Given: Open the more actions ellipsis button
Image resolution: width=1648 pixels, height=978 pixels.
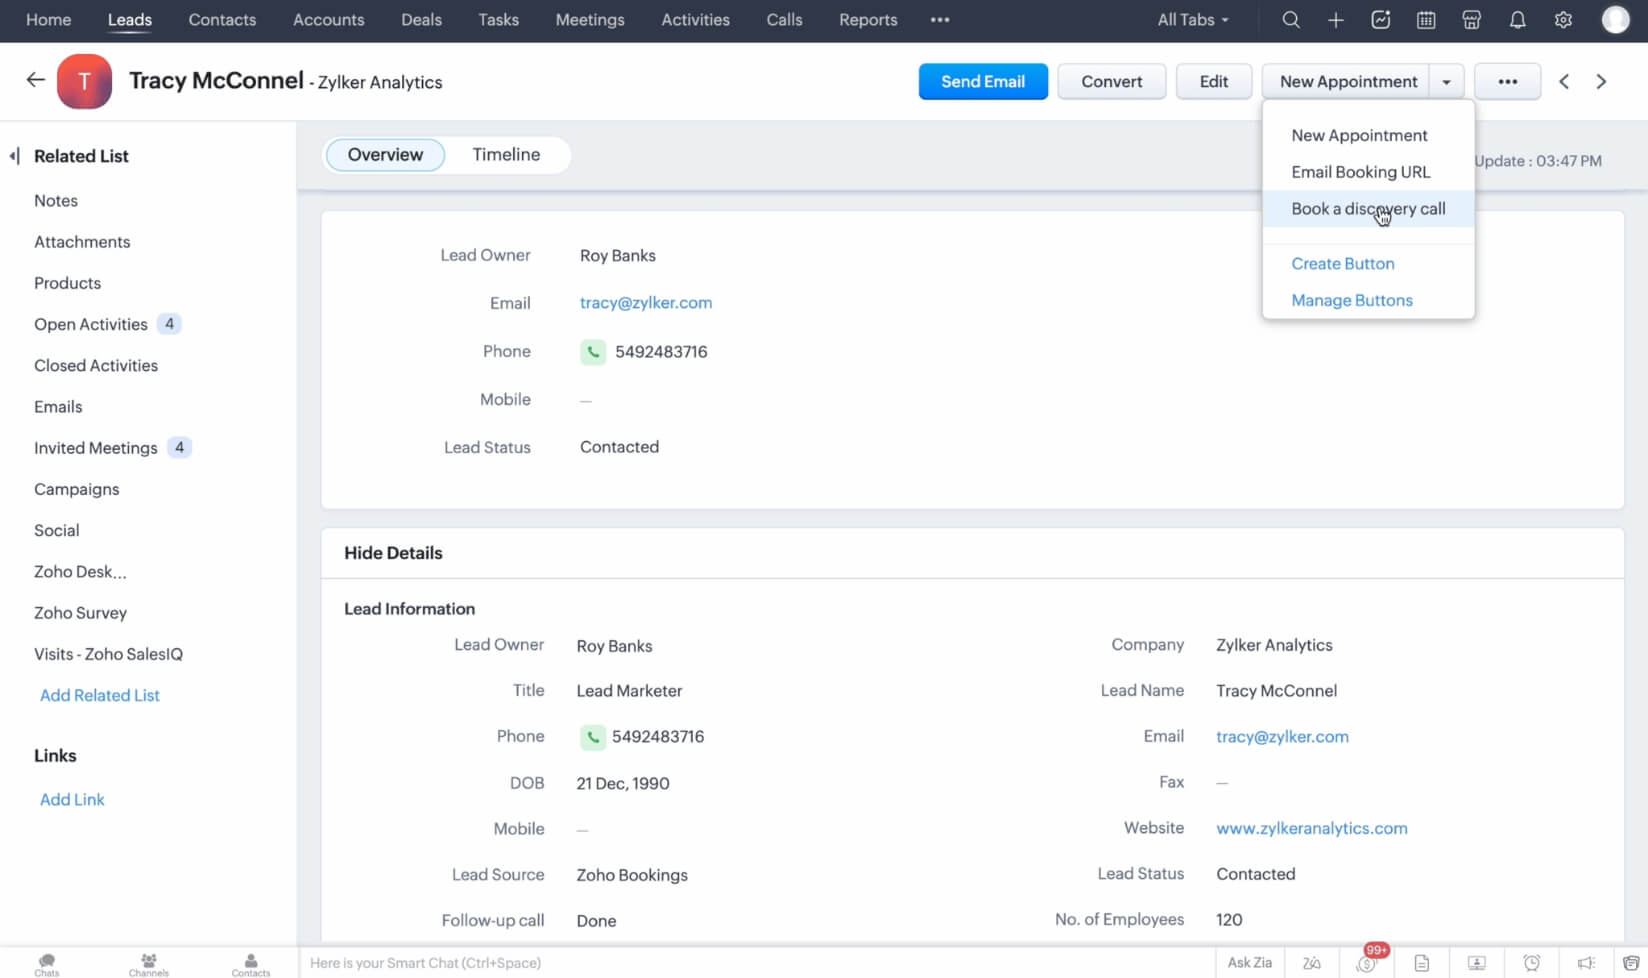Looking at the screenshot, I should point(1508,82).
